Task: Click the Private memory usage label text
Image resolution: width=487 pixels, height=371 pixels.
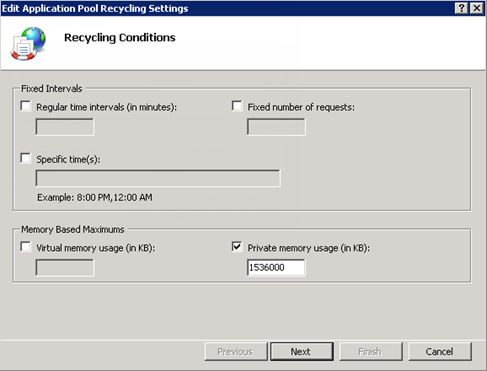Action: coord(309,248)
